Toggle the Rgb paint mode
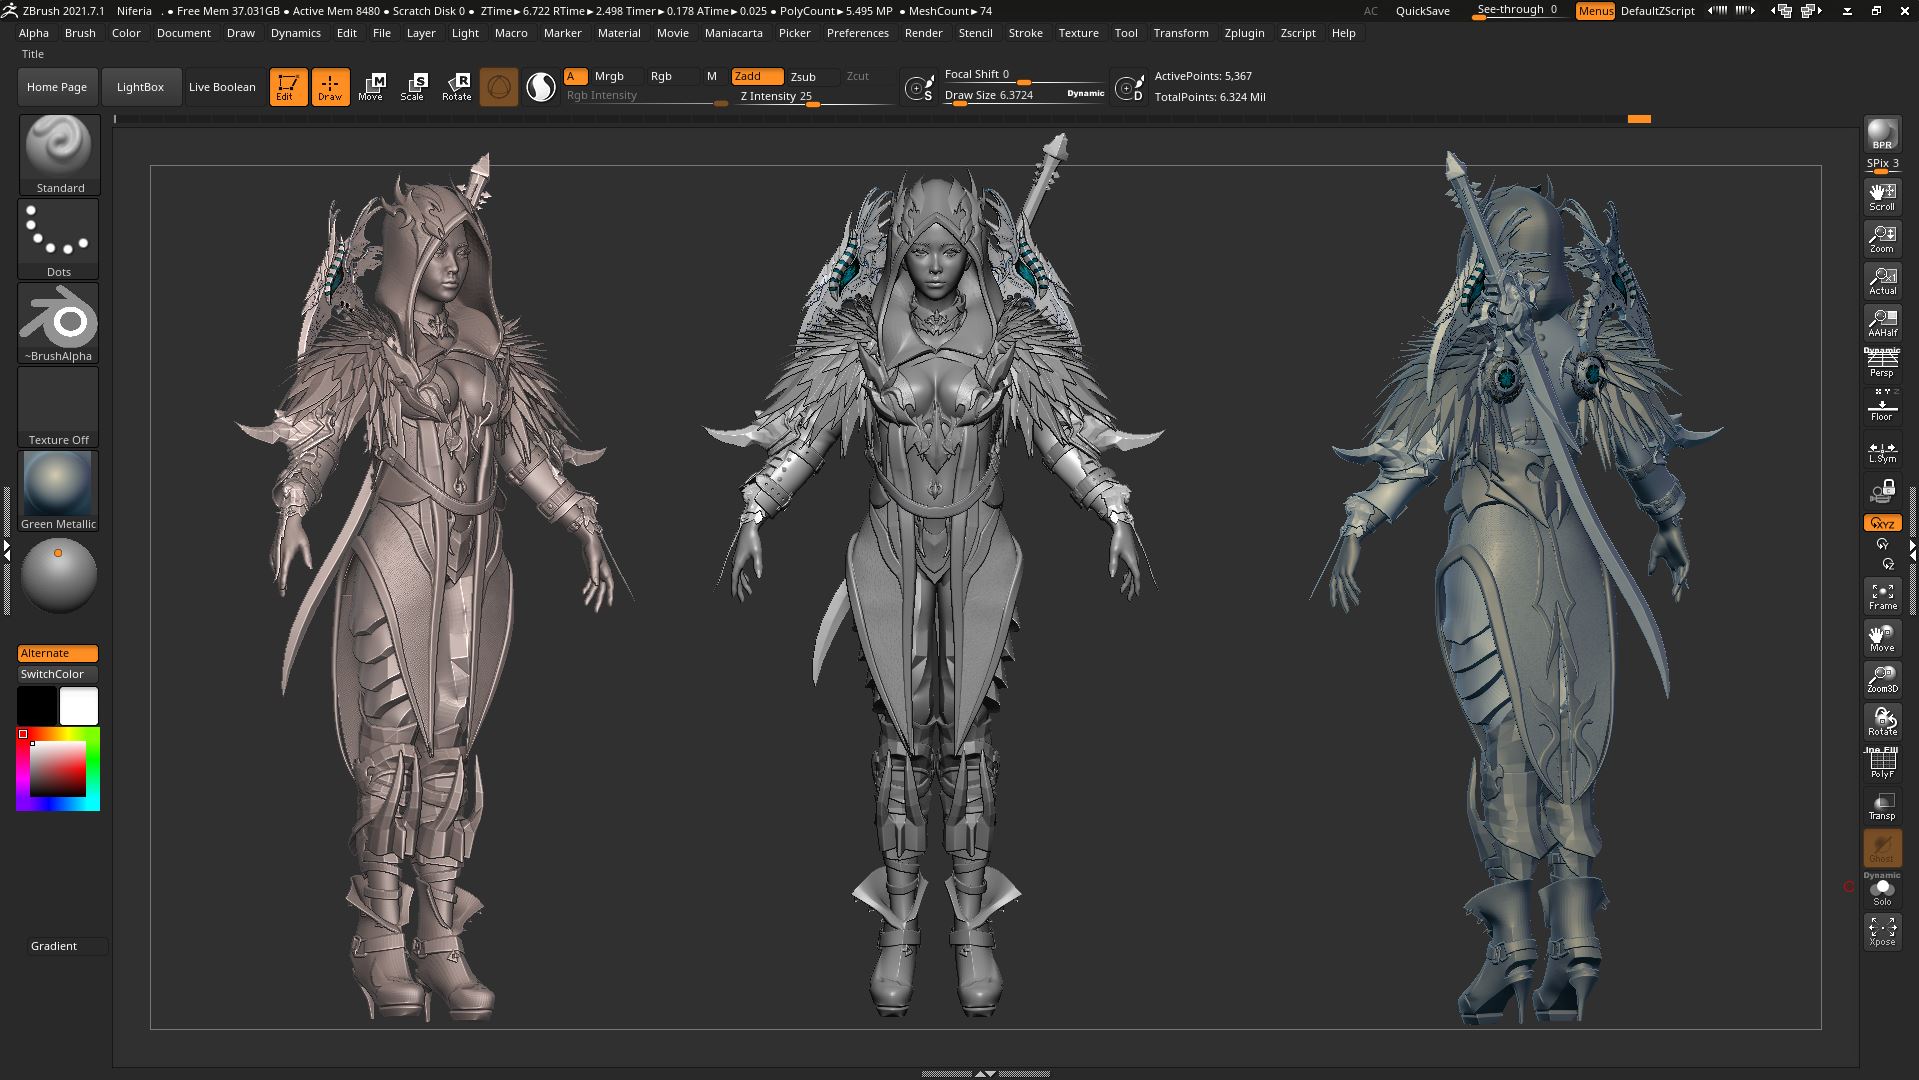Screen dimensions: 1919x1080 [671, 77]
